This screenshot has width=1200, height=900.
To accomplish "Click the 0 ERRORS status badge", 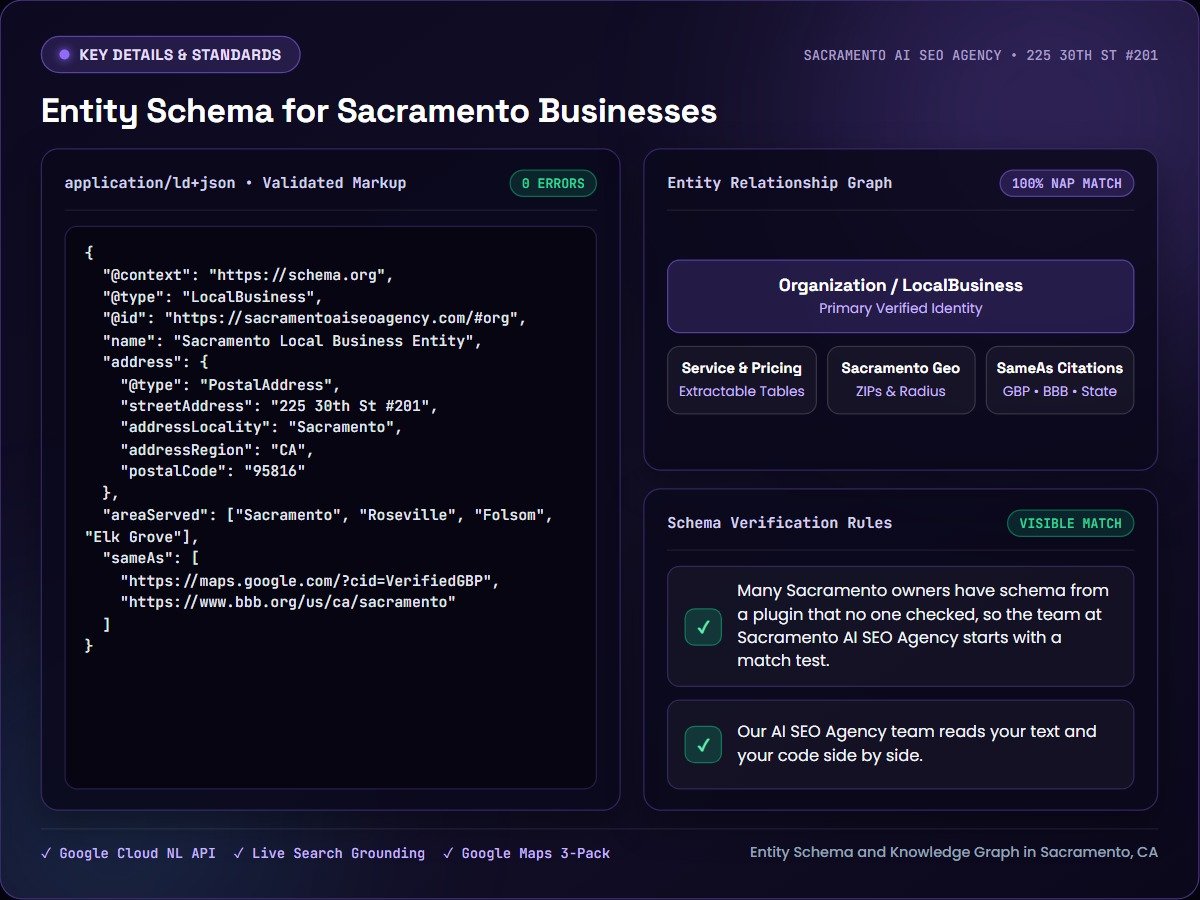I will pyautogui.click(x=553, y=183).
